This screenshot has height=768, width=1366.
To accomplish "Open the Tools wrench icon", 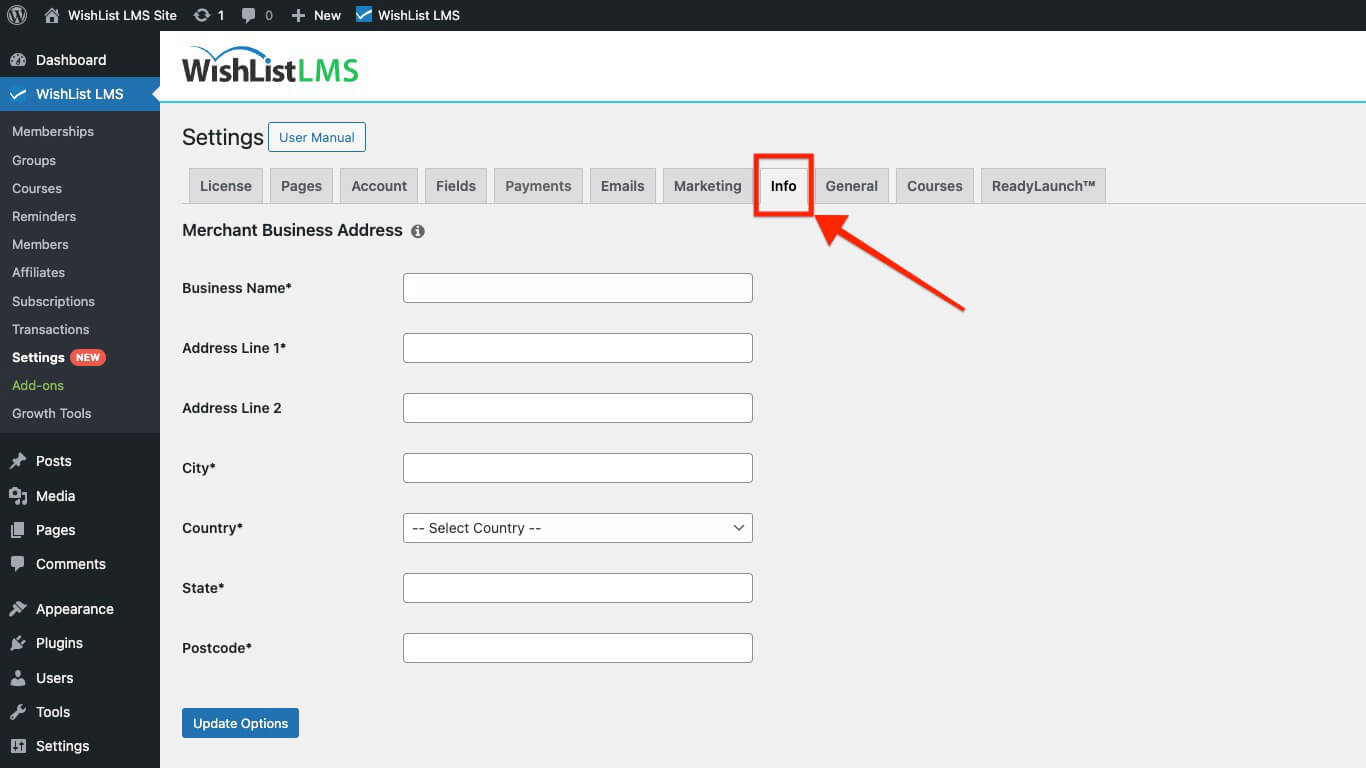I will pos(18,712).
